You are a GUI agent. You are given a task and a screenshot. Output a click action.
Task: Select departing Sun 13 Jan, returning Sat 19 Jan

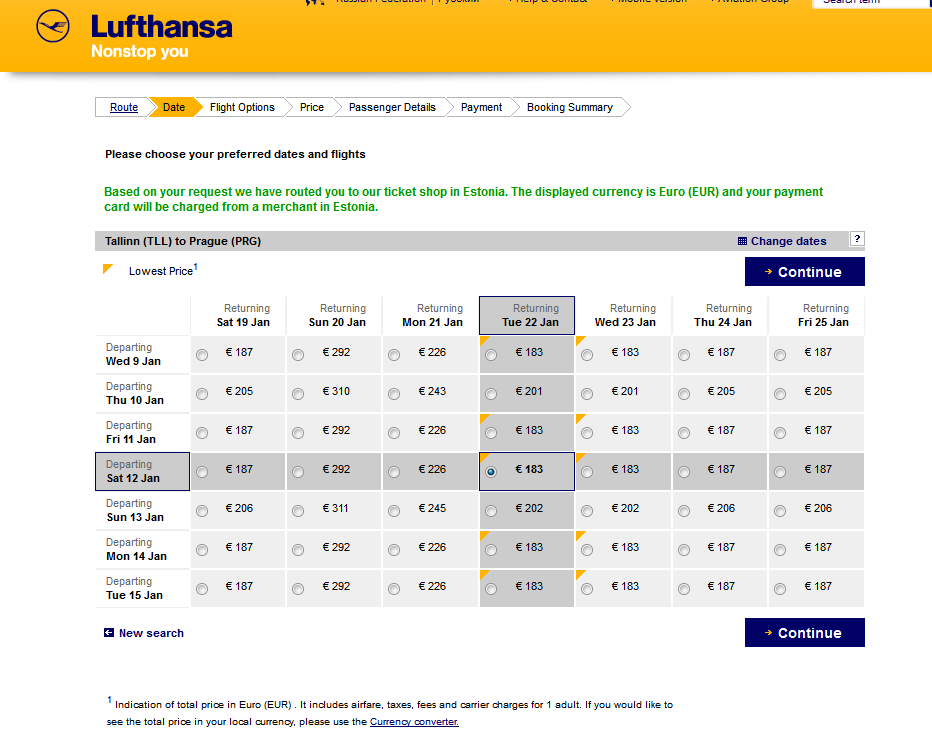coord(202,511)
